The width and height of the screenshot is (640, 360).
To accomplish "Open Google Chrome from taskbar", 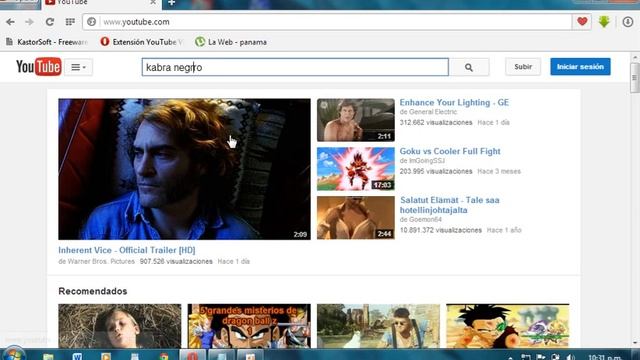I will coord(164,356).
